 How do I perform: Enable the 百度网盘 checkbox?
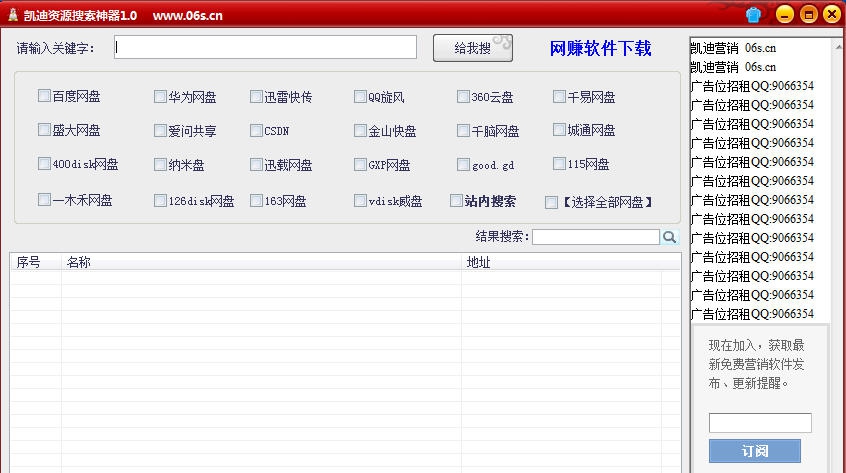(x=44, y=96)
